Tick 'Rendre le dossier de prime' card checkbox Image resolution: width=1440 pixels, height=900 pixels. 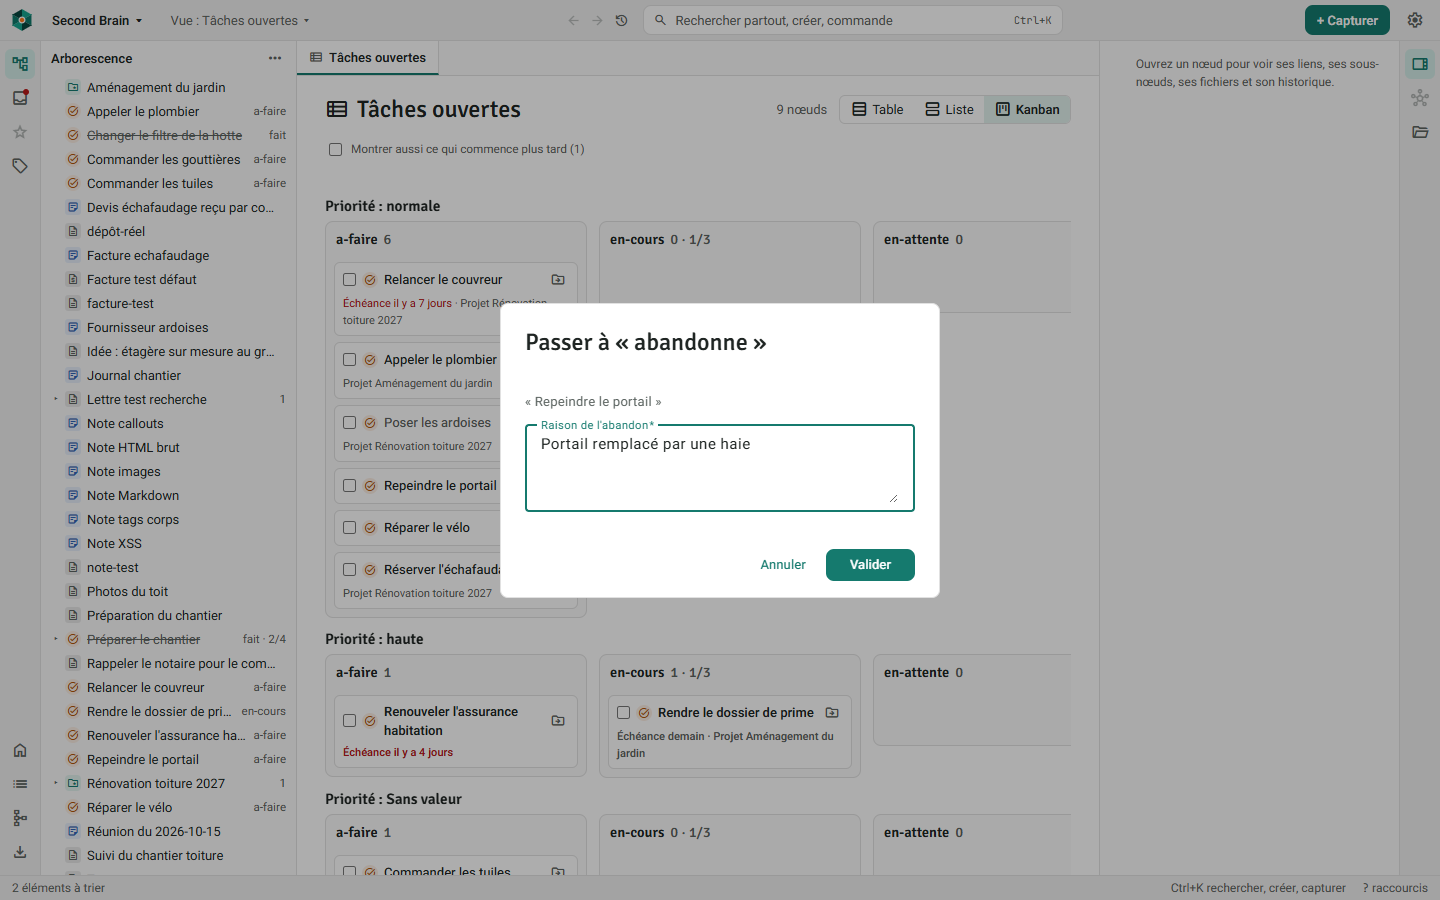(x=624, y=713)
